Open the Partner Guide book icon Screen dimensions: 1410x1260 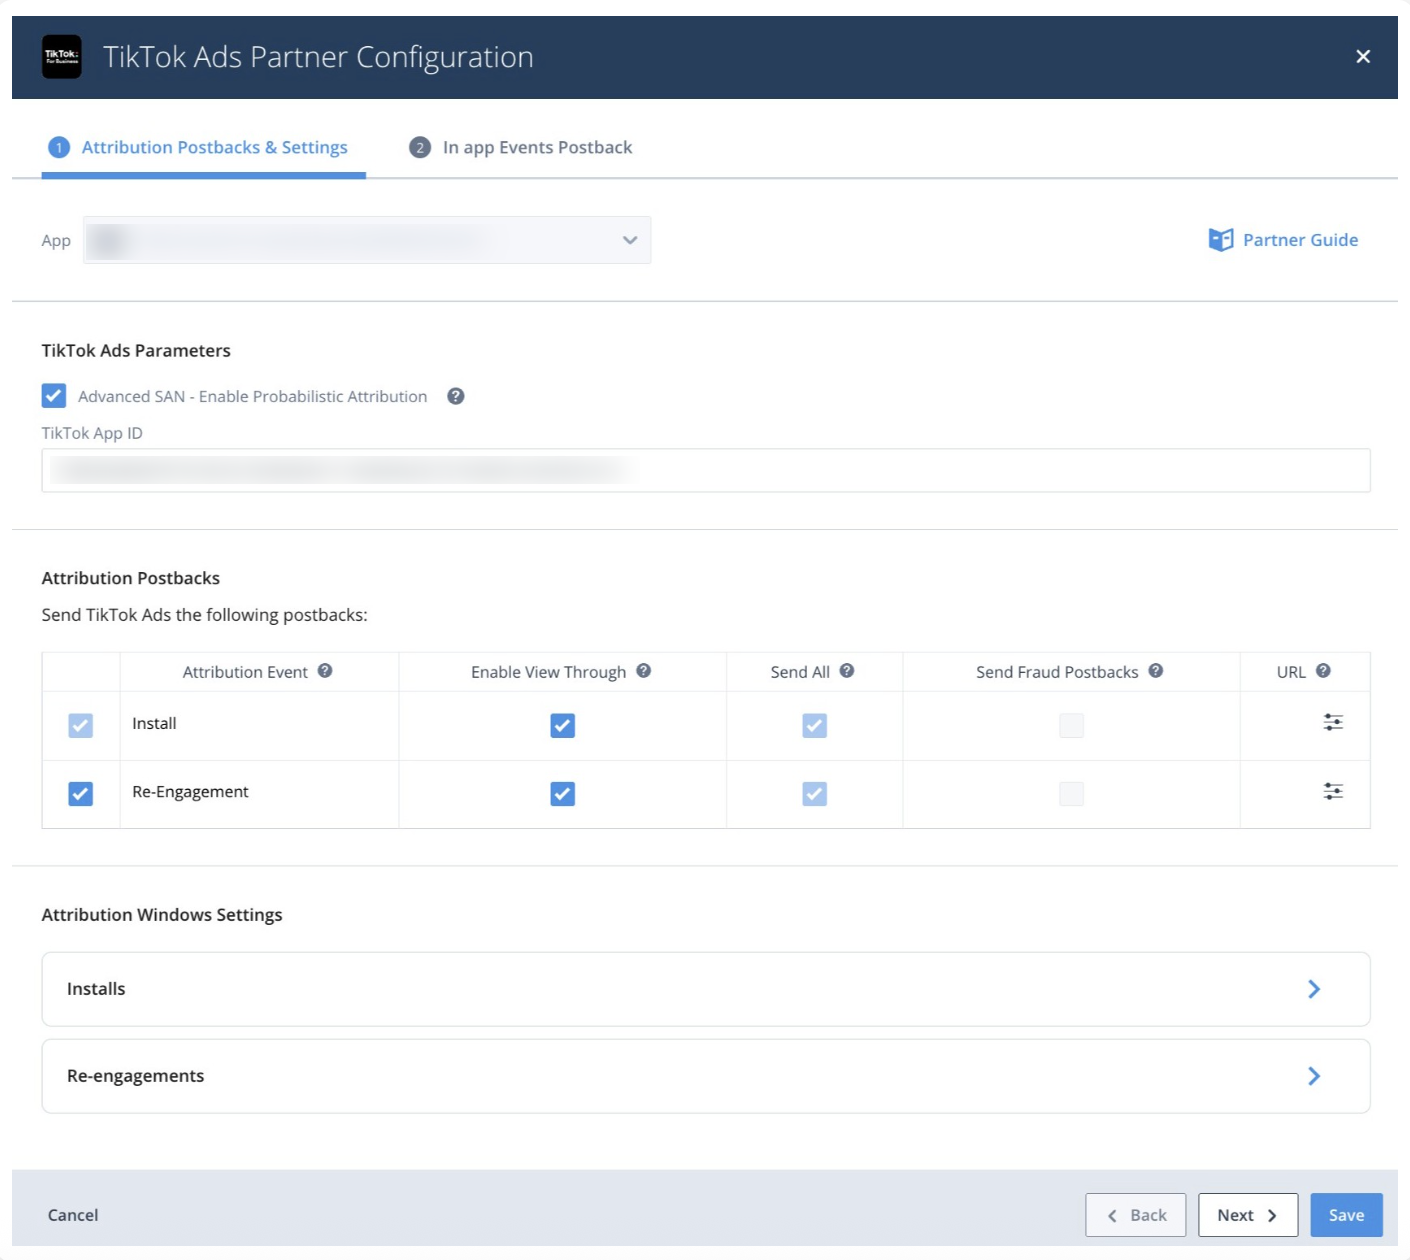point(1220,240)
